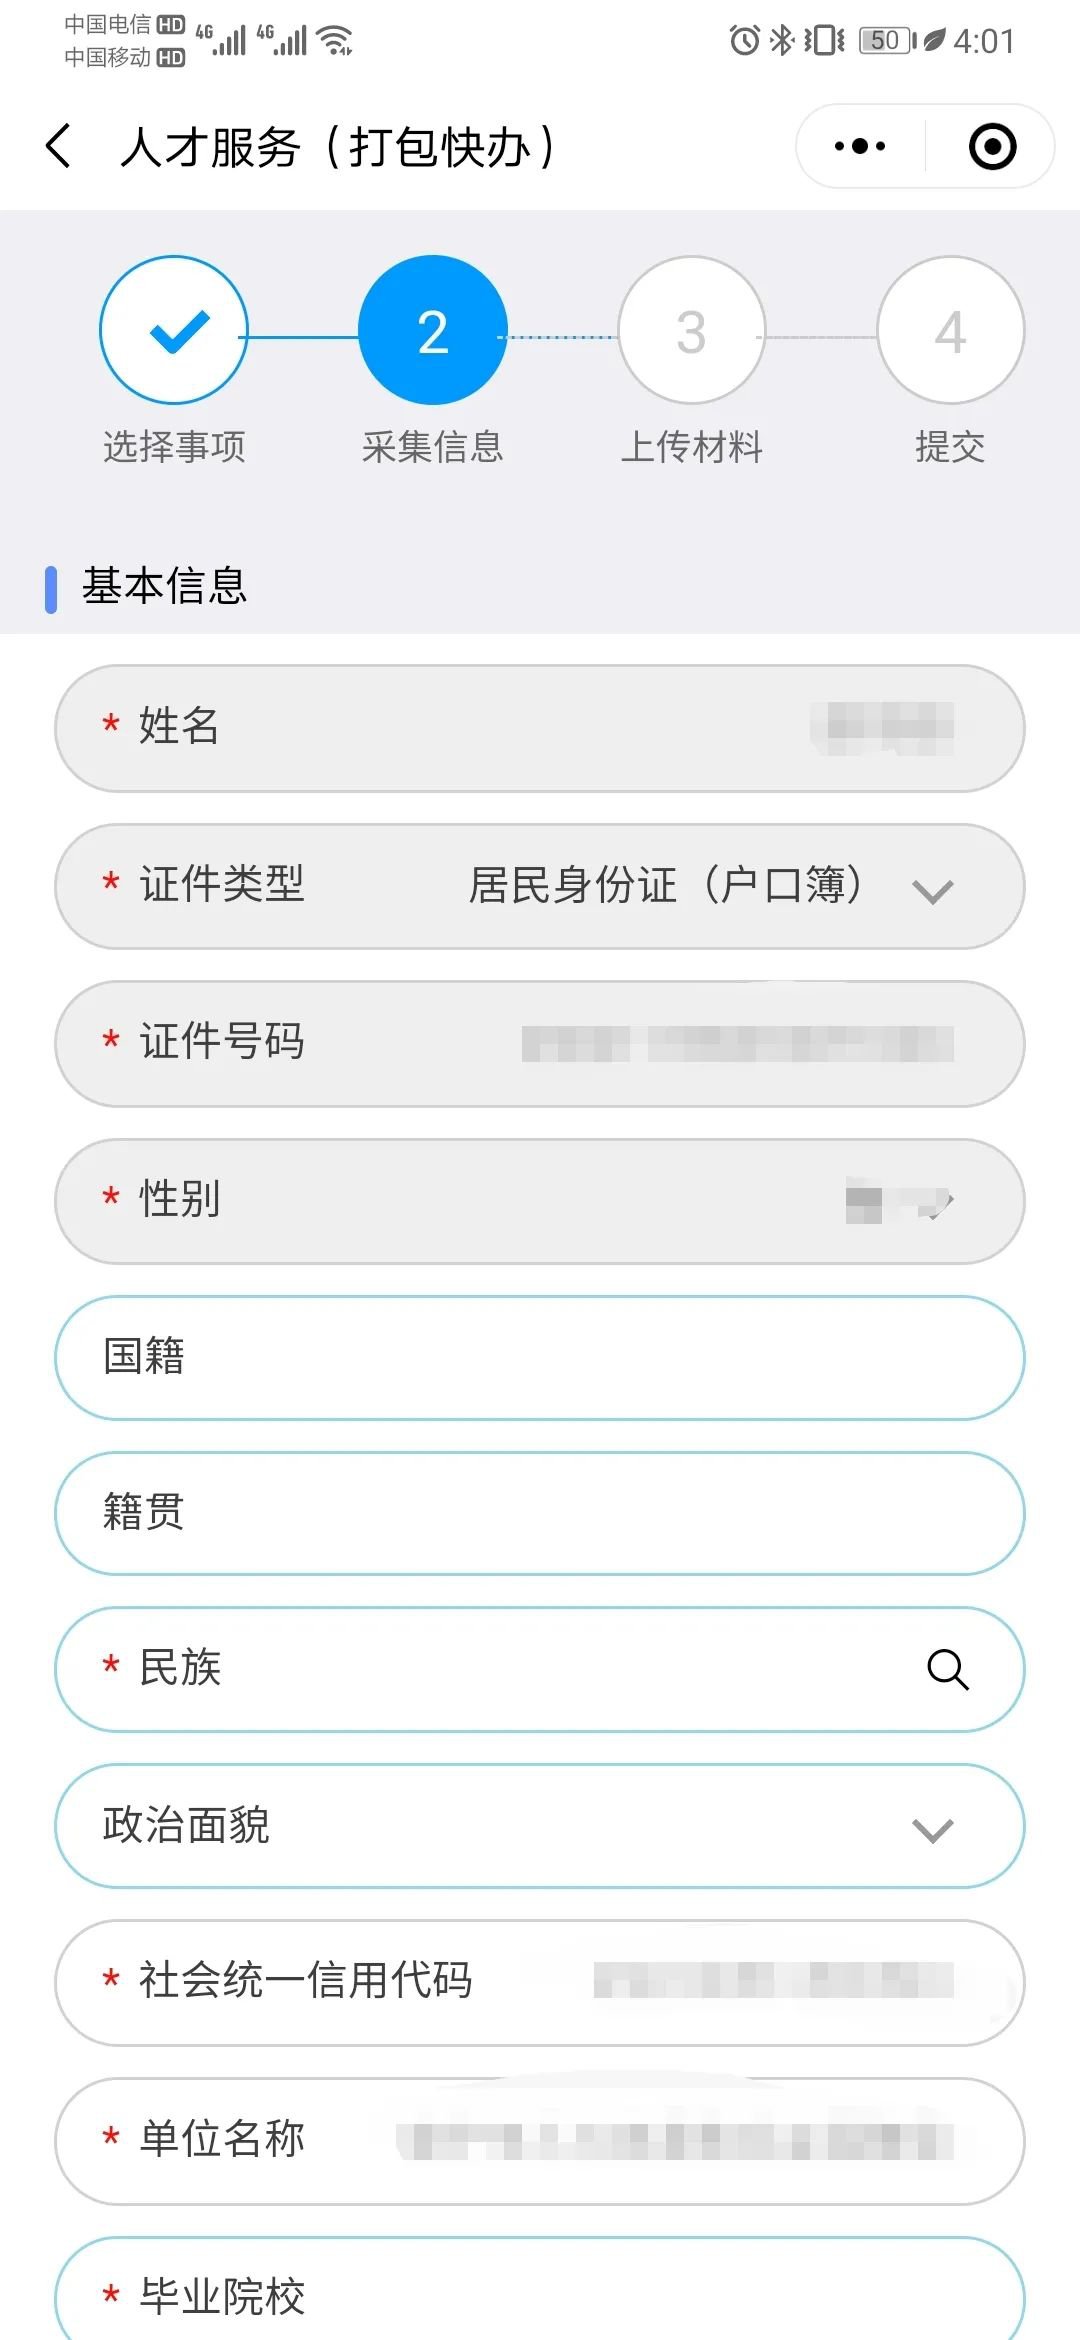Open the 性别 selector
1080x2340 pixels.
coord(540,1200)
